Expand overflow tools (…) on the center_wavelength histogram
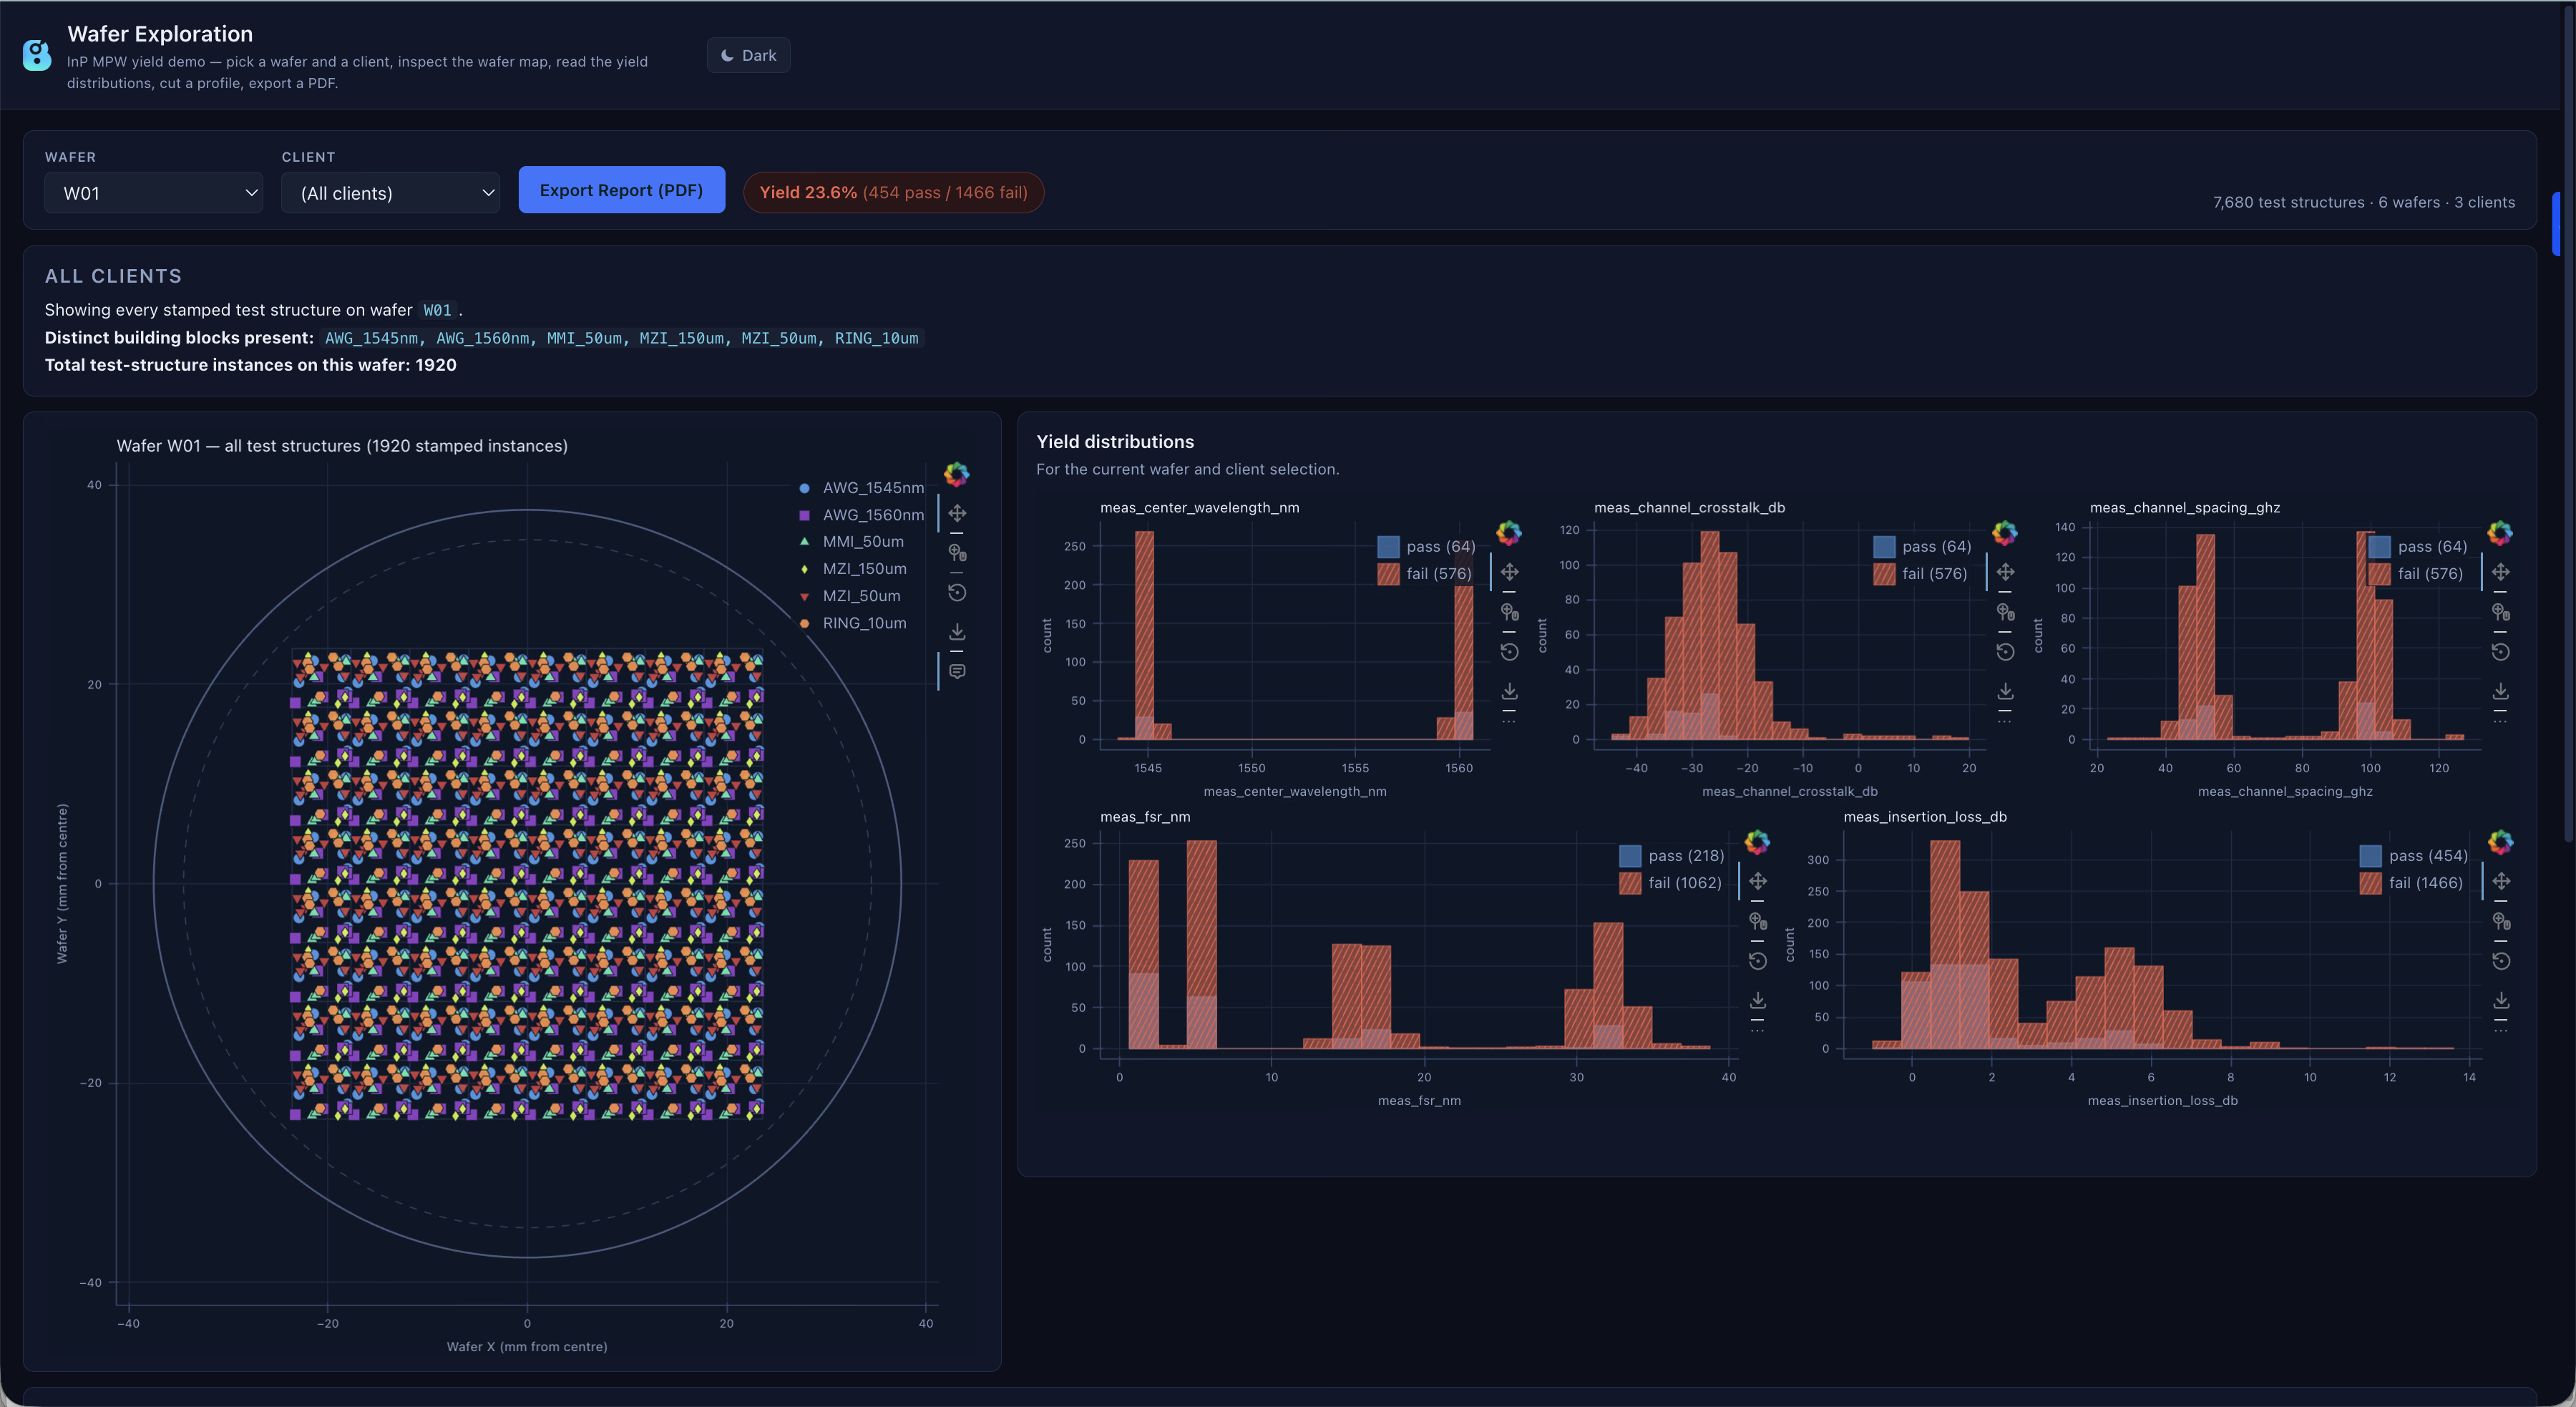The image size is (2576, 1407). tap(1510, 721)
